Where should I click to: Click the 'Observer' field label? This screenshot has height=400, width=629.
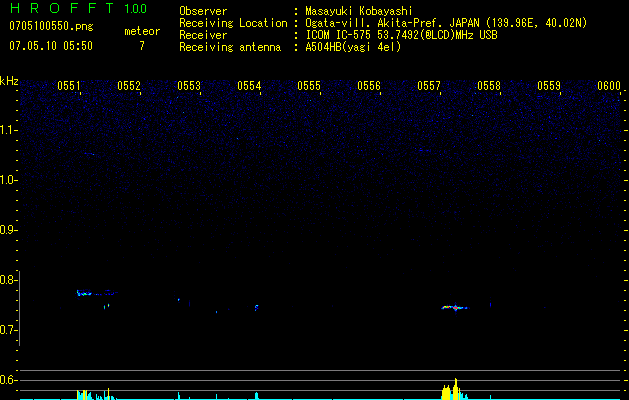203,11
